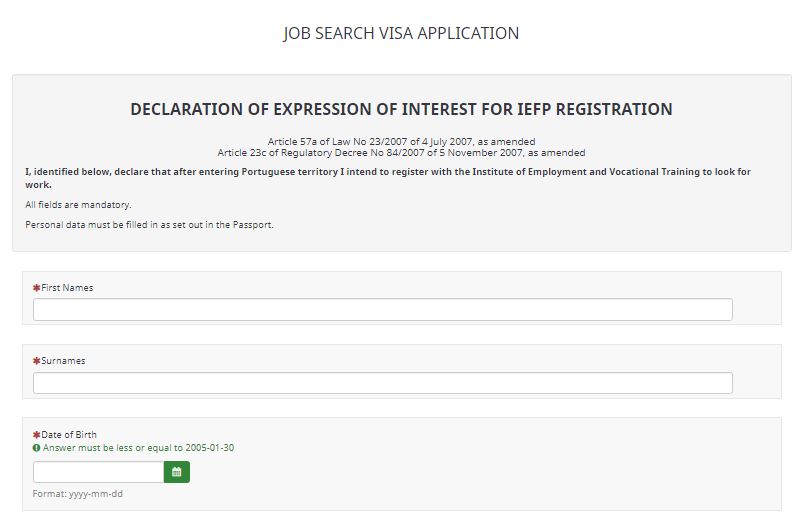Click the 'Format: yyyy-mm-dd' helper text

pos(78,494)
